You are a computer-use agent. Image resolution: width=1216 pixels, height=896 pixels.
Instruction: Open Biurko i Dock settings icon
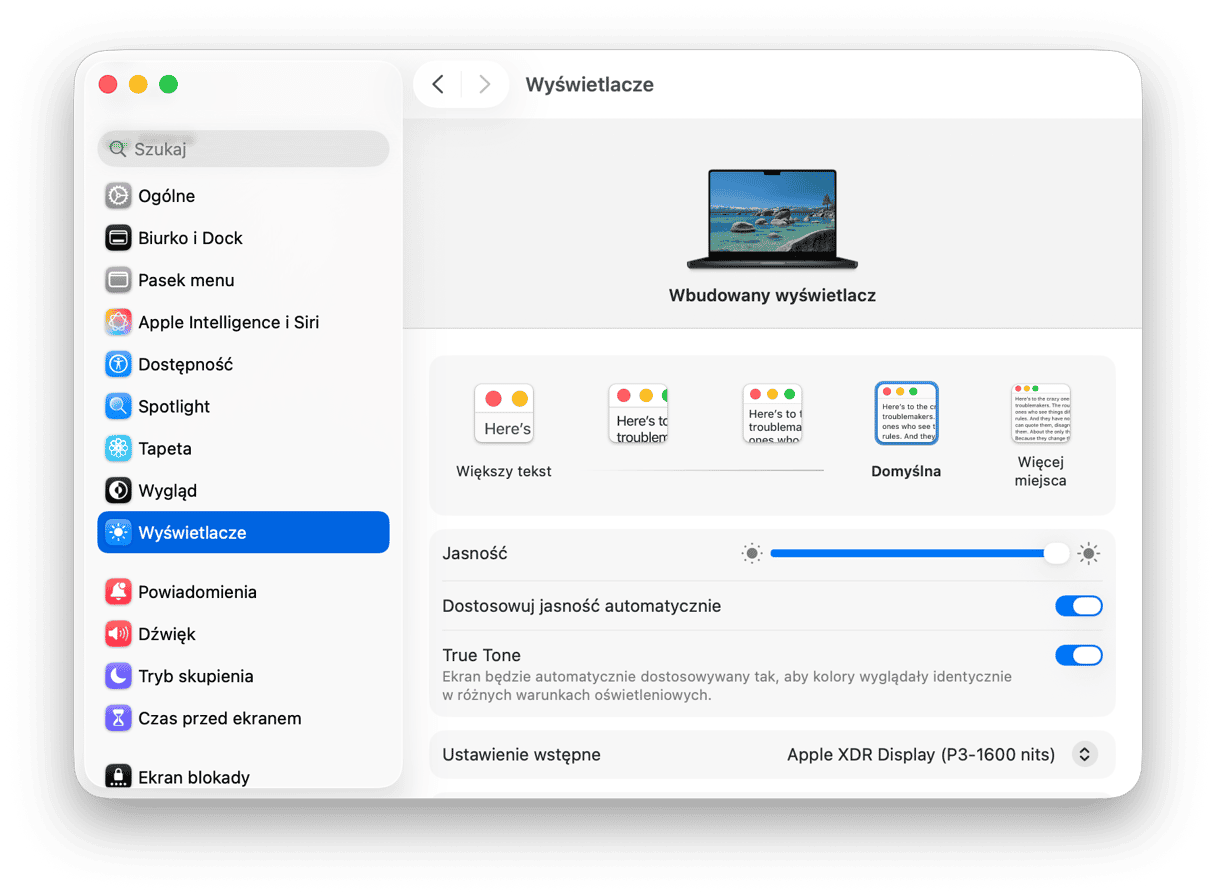119,238
